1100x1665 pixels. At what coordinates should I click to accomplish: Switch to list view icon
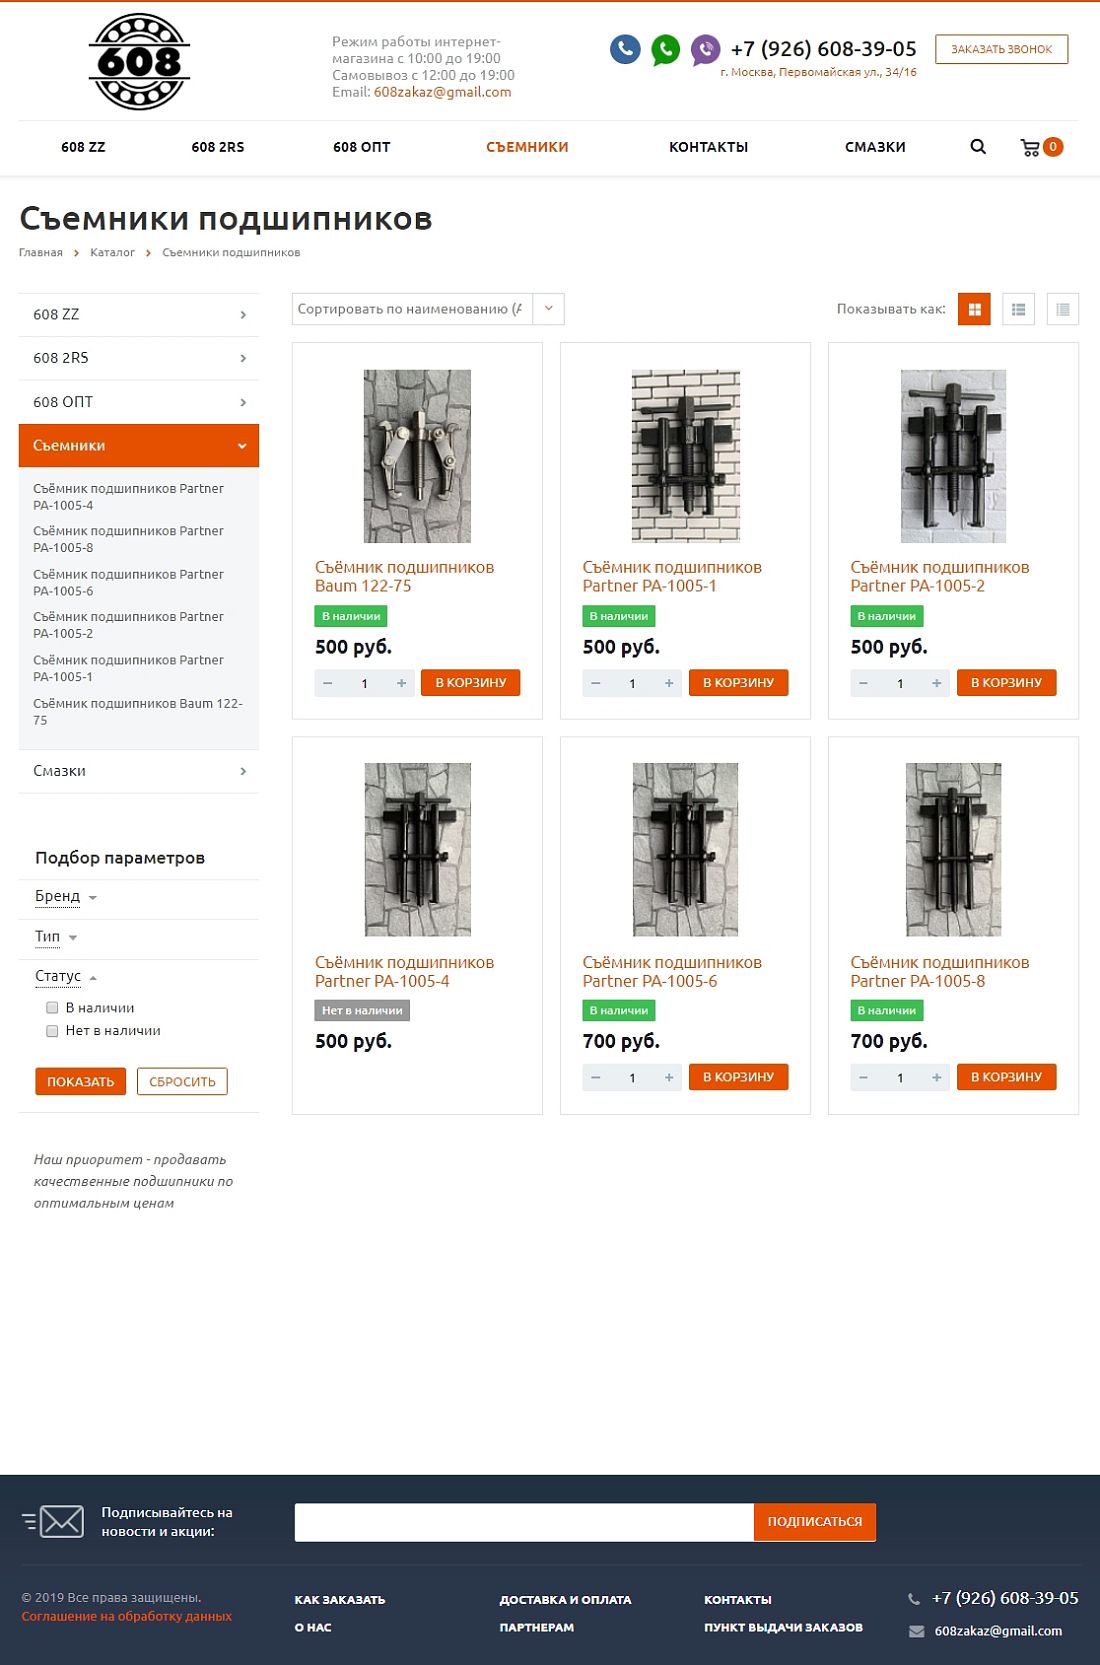pyautogui.click(x=1018, y=309)
